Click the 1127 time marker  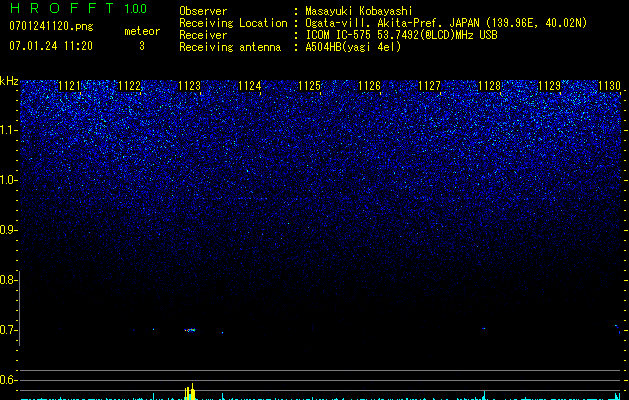pos(429,86)
